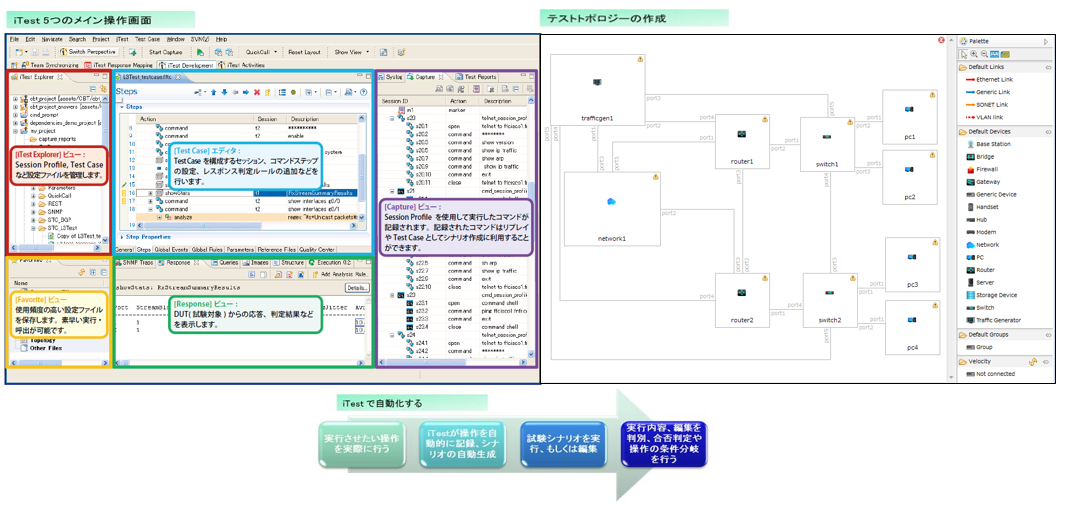The height and width of the screenshot is (510, 1070).
Task: Open the Window menu
Action: tap(175, 40)
